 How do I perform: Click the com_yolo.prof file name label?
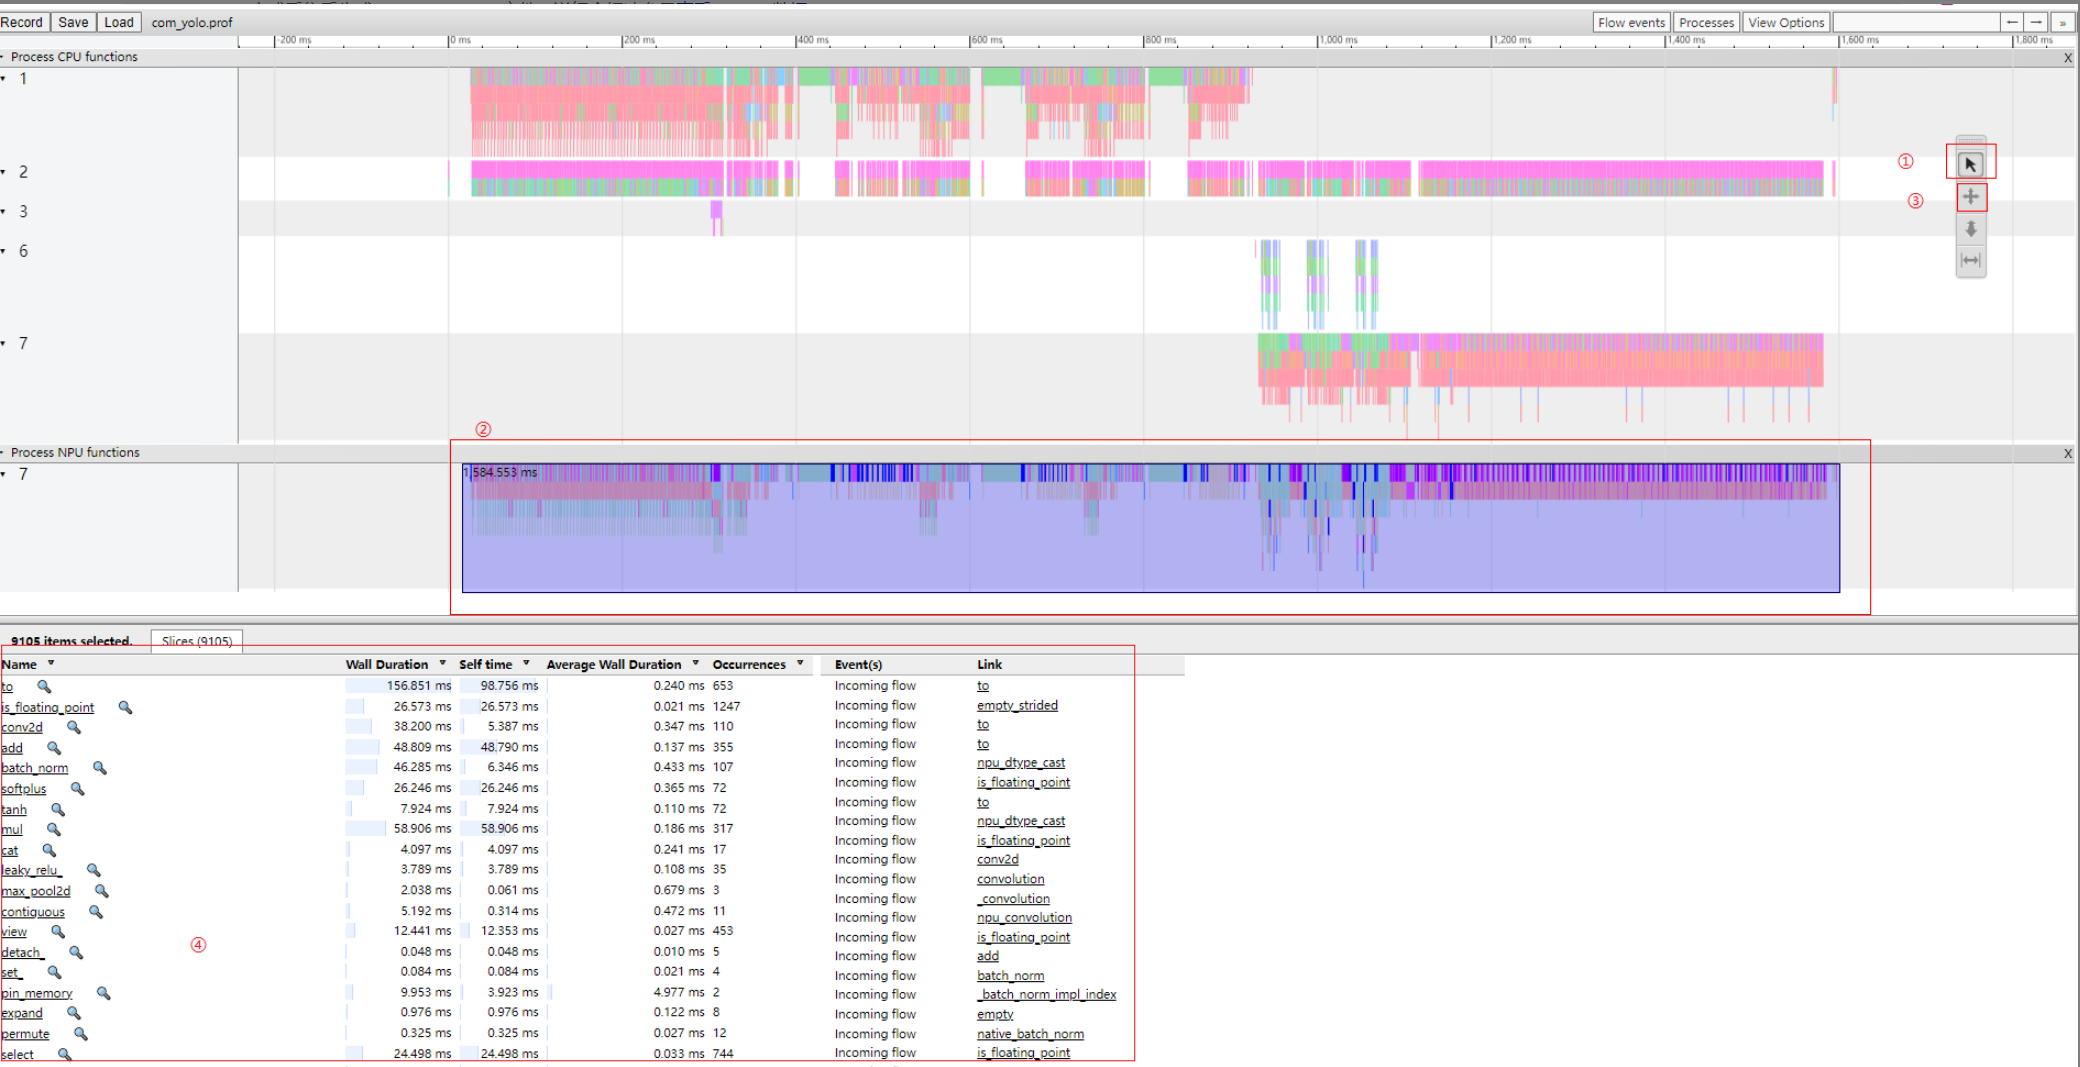click(x=192, y=22)
